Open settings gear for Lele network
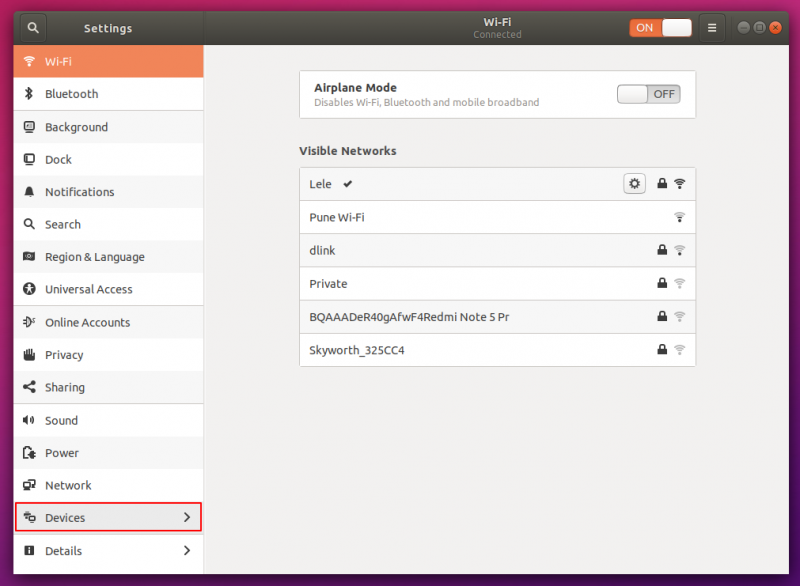The width and height of the screenshot is (800, 586). pos(634,184)
